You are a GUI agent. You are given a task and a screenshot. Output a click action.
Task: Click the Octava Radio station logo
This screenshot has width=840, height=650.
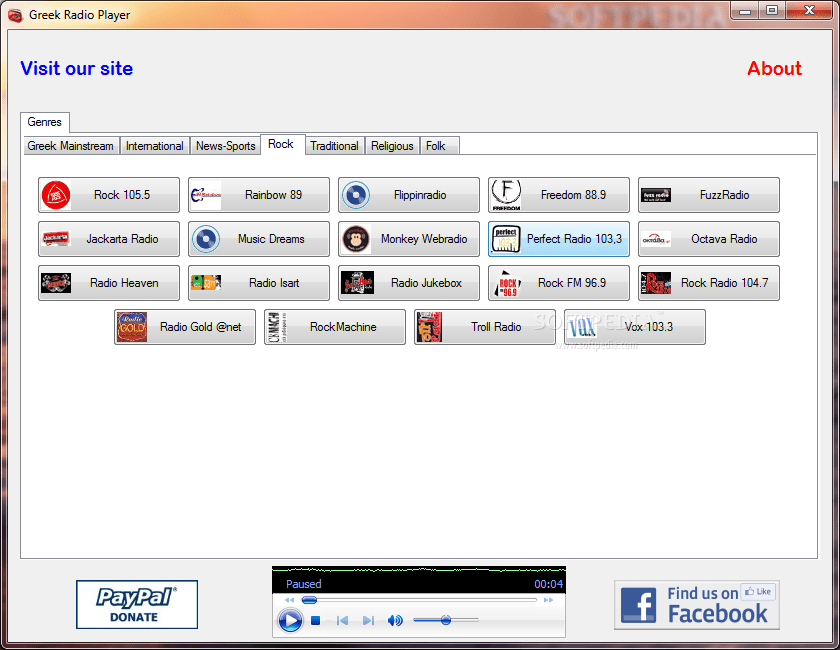click(x=656, y=239)
